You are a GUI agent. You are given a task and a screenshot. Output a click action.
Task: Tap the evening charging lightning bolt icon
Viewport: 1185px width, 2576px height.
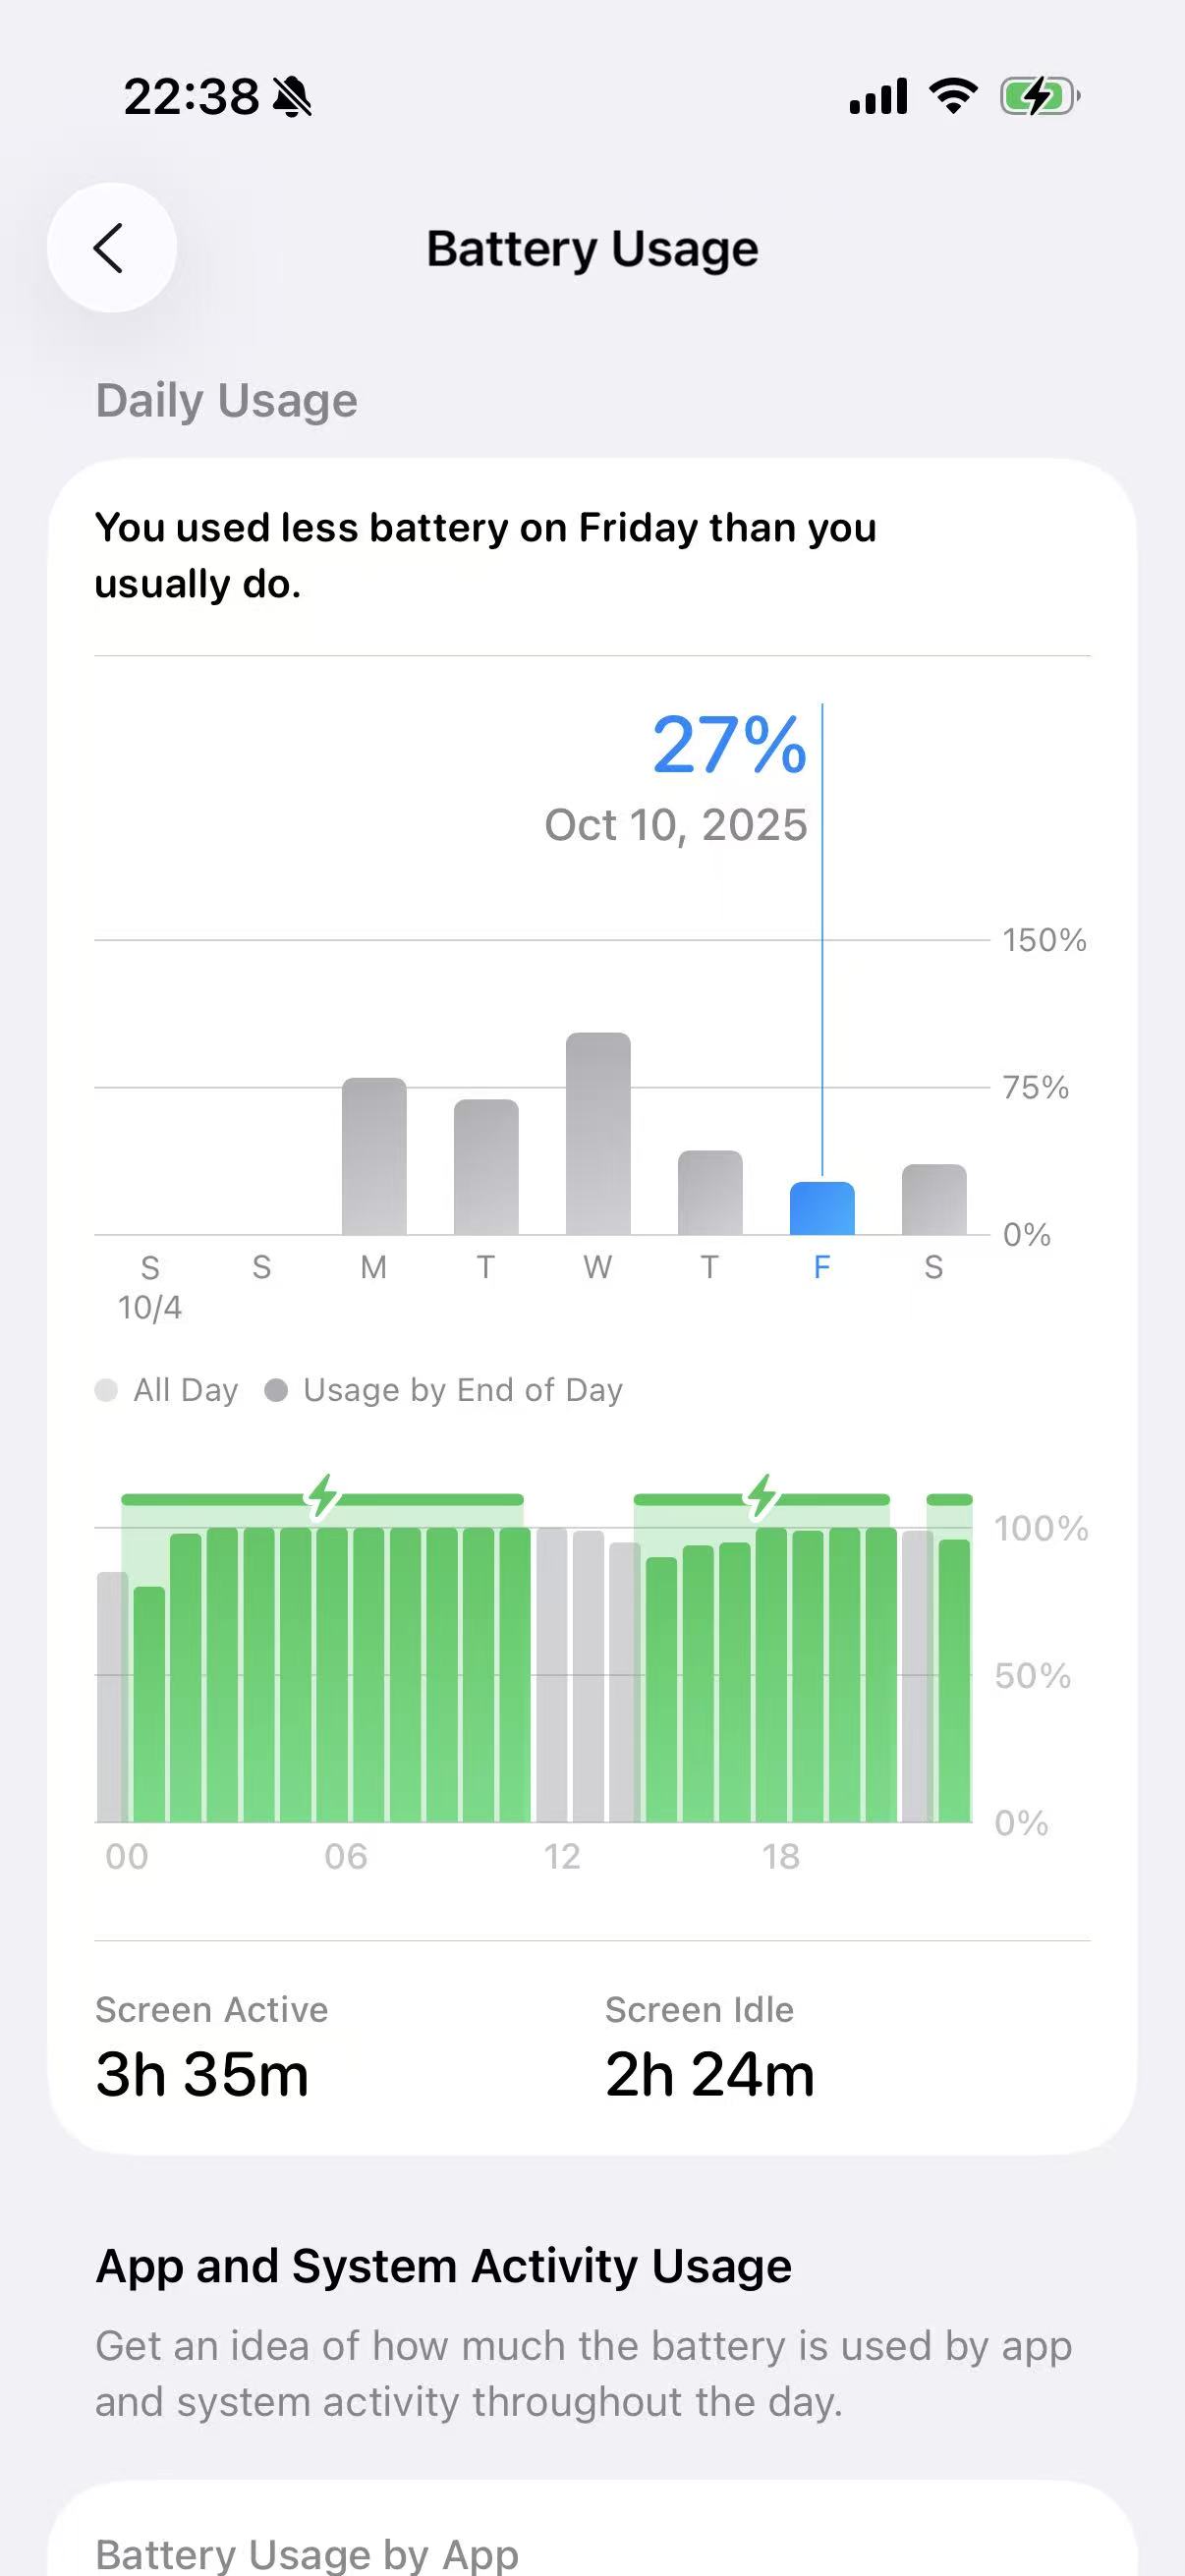click(x=762, y=1496)
